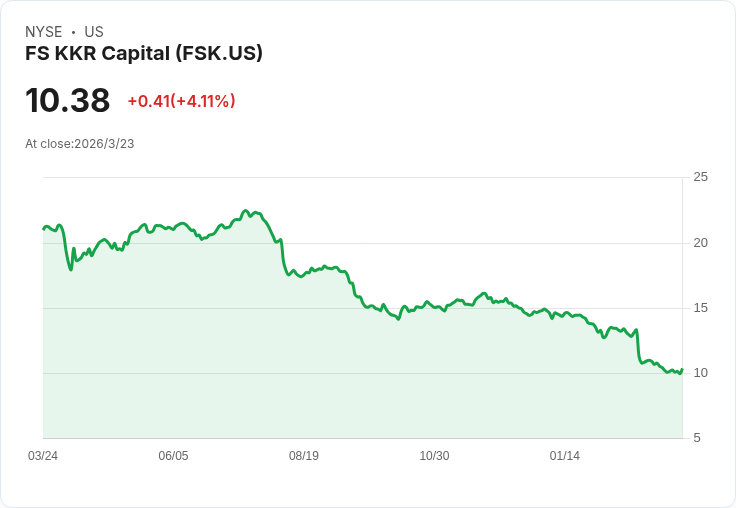The height and width of the screenshot is (508, 736).
Task: Pick the 06/05 date axis label
Action: [173, 456]
